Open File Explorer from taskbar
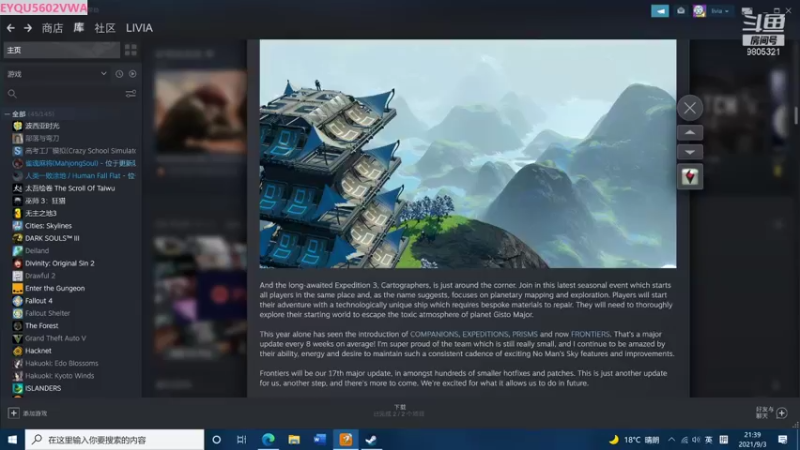Image resolution: width=800 pixels, height=450 pixels. (294, 439)
